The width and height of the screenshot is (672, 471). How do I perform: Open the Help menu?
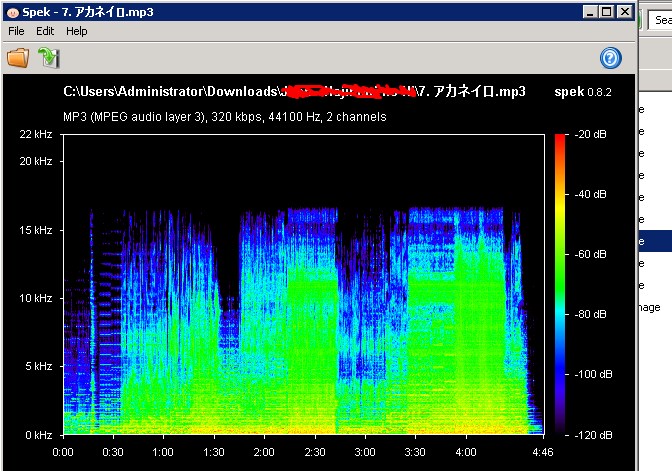[77, 31]
